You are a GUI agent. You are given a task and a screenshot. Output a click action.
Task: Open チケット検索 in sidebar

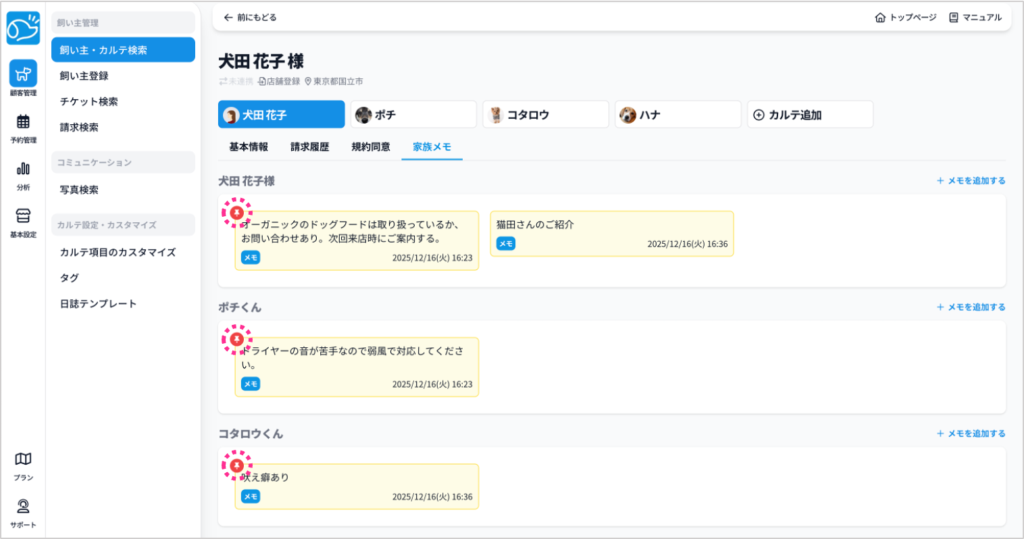pos(89,101)
